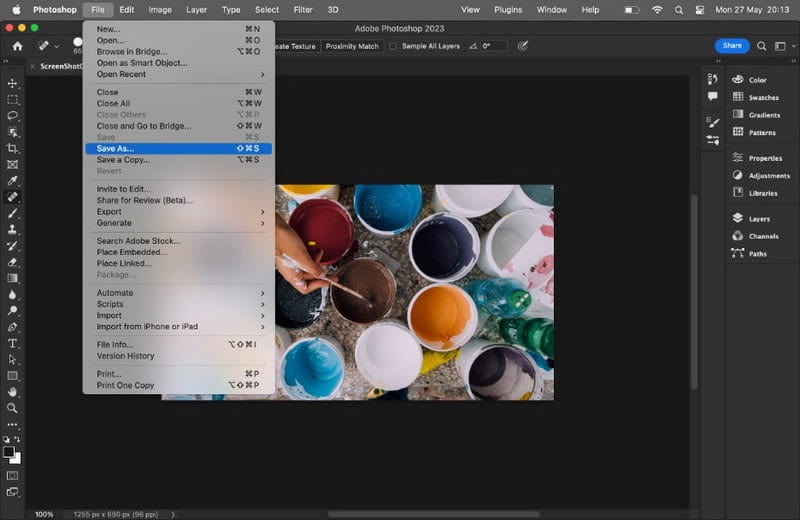
Task: Click the foreground color swatch
Action: pyautogui.click(x=9, y=452)
